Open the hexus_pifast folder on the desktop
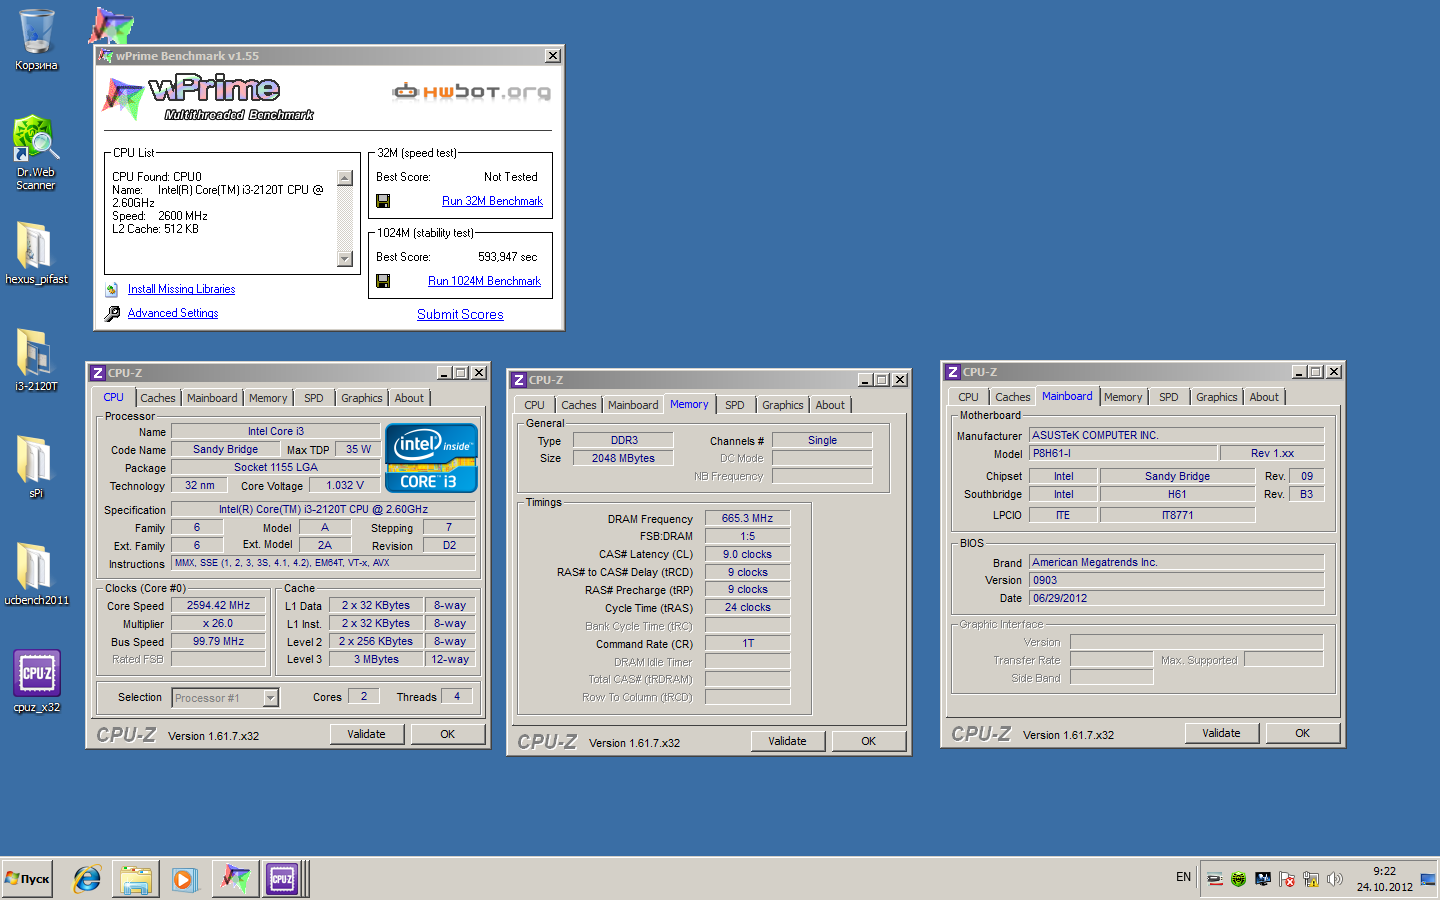The width and height of the screenshot is (1440, 900). 36,252
